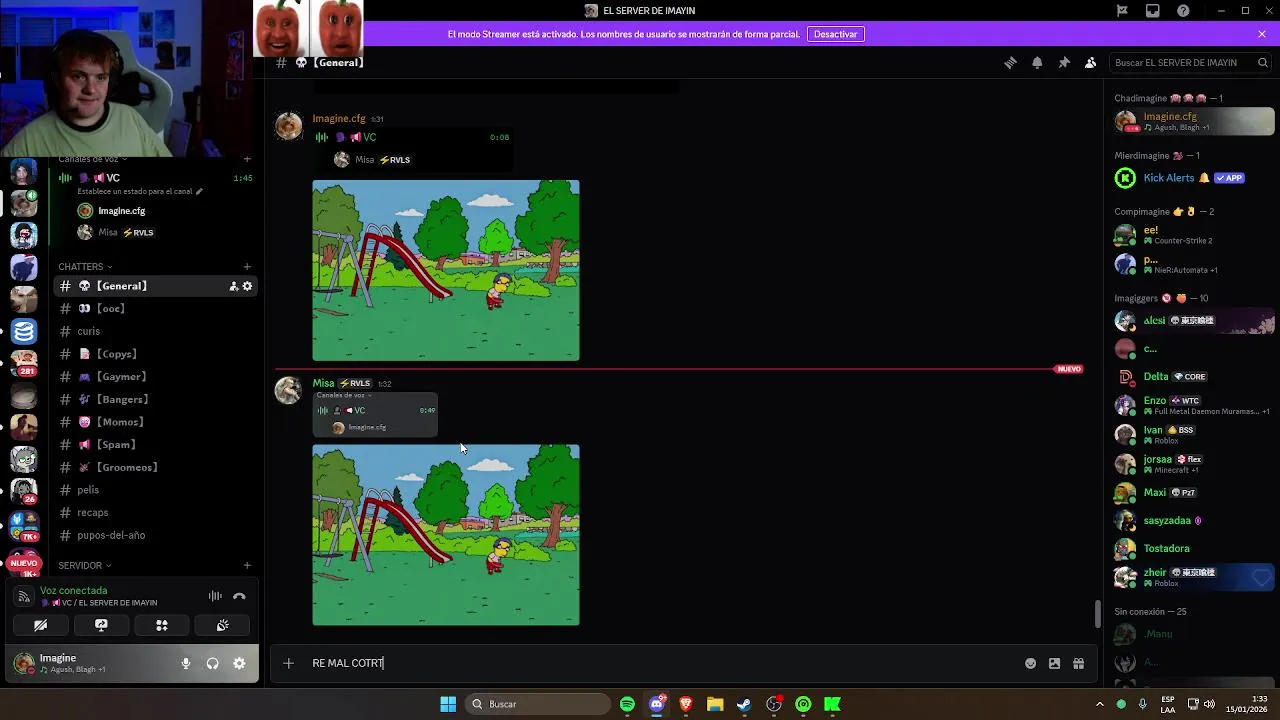Share your screen from the voice panel

[x=101, y=625]
